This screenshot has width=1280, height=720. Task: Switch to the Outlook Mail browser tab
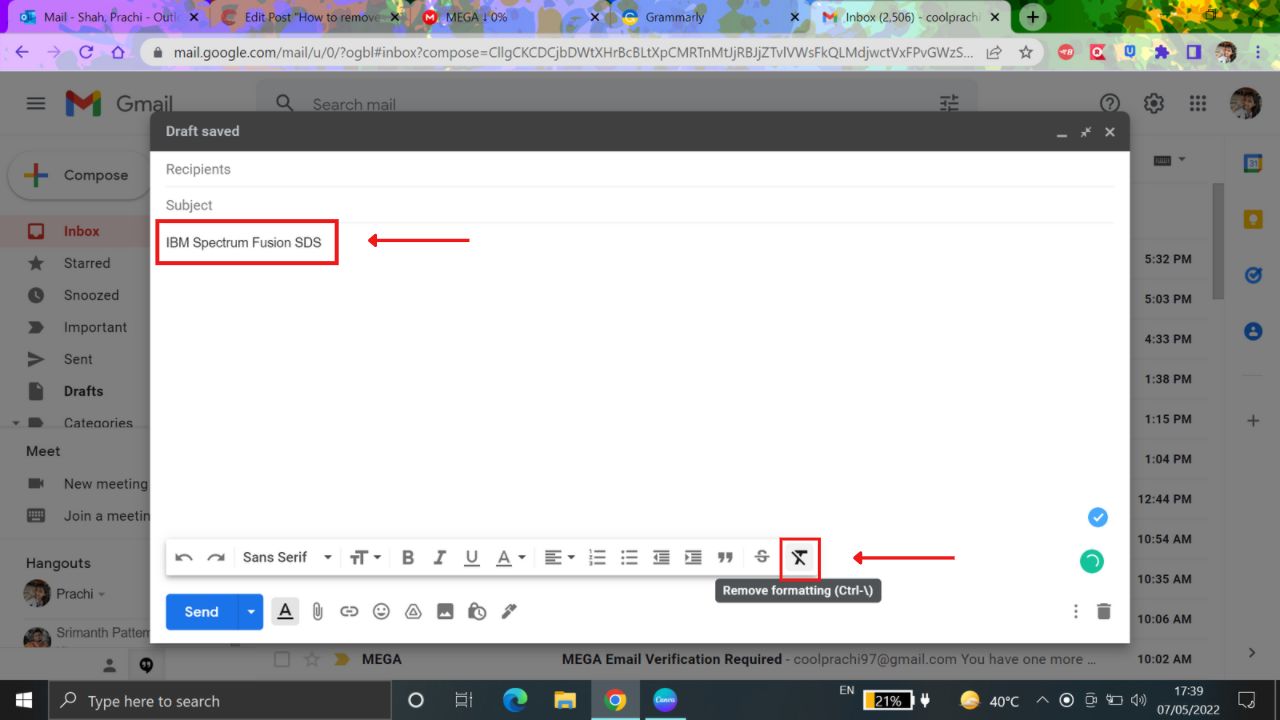pos(110,17)
